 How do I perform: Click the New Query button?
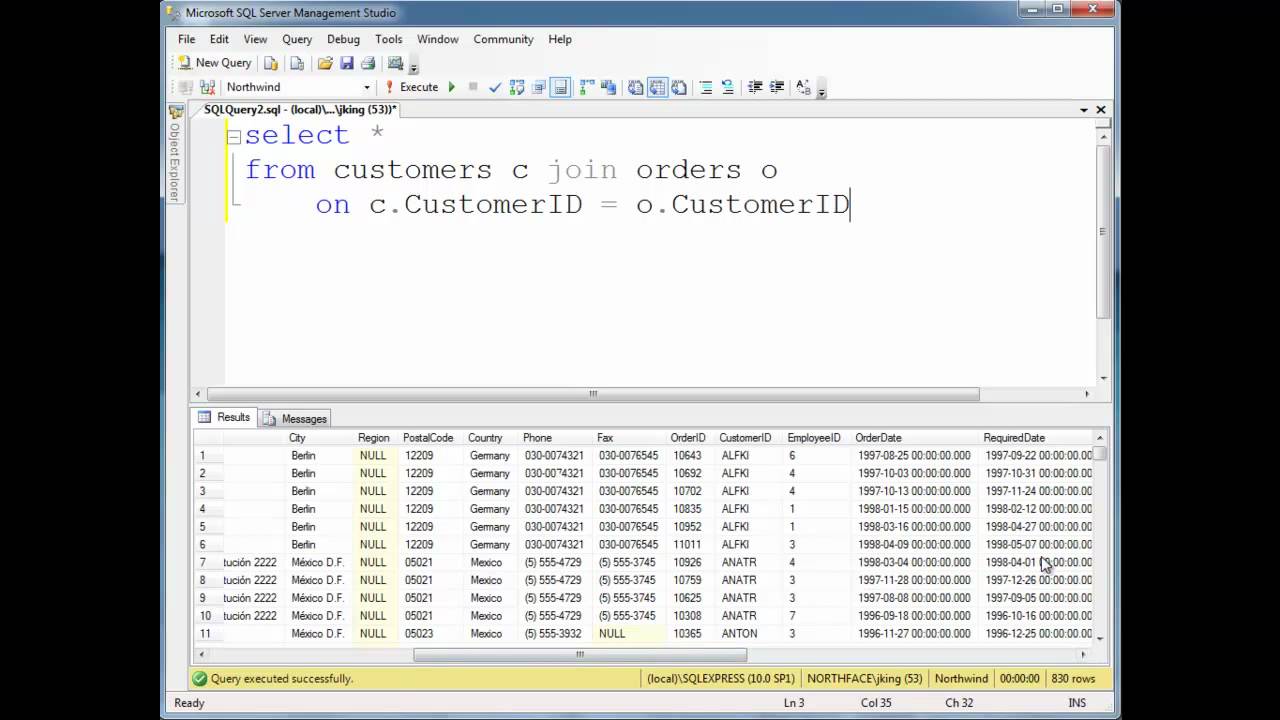click(x=214, y=63)
